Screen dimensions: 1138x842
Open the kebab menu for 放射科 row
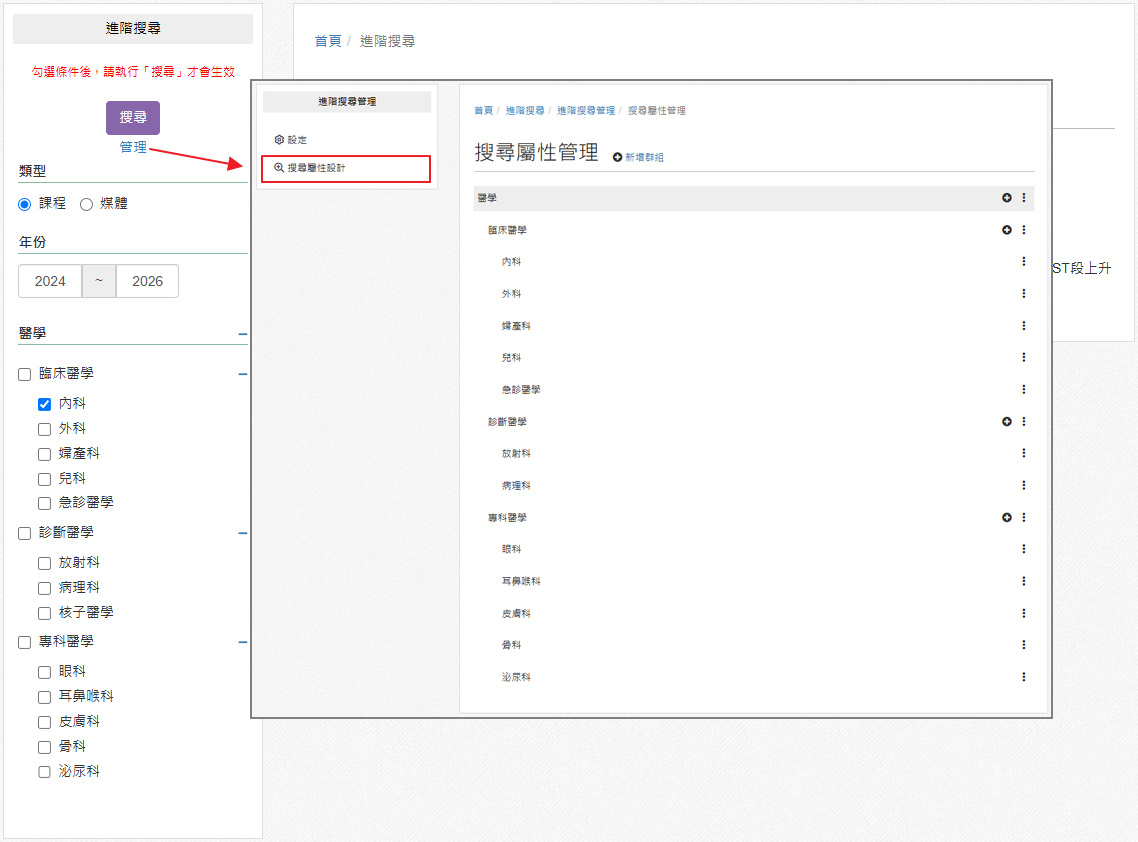click(1024, 453)
